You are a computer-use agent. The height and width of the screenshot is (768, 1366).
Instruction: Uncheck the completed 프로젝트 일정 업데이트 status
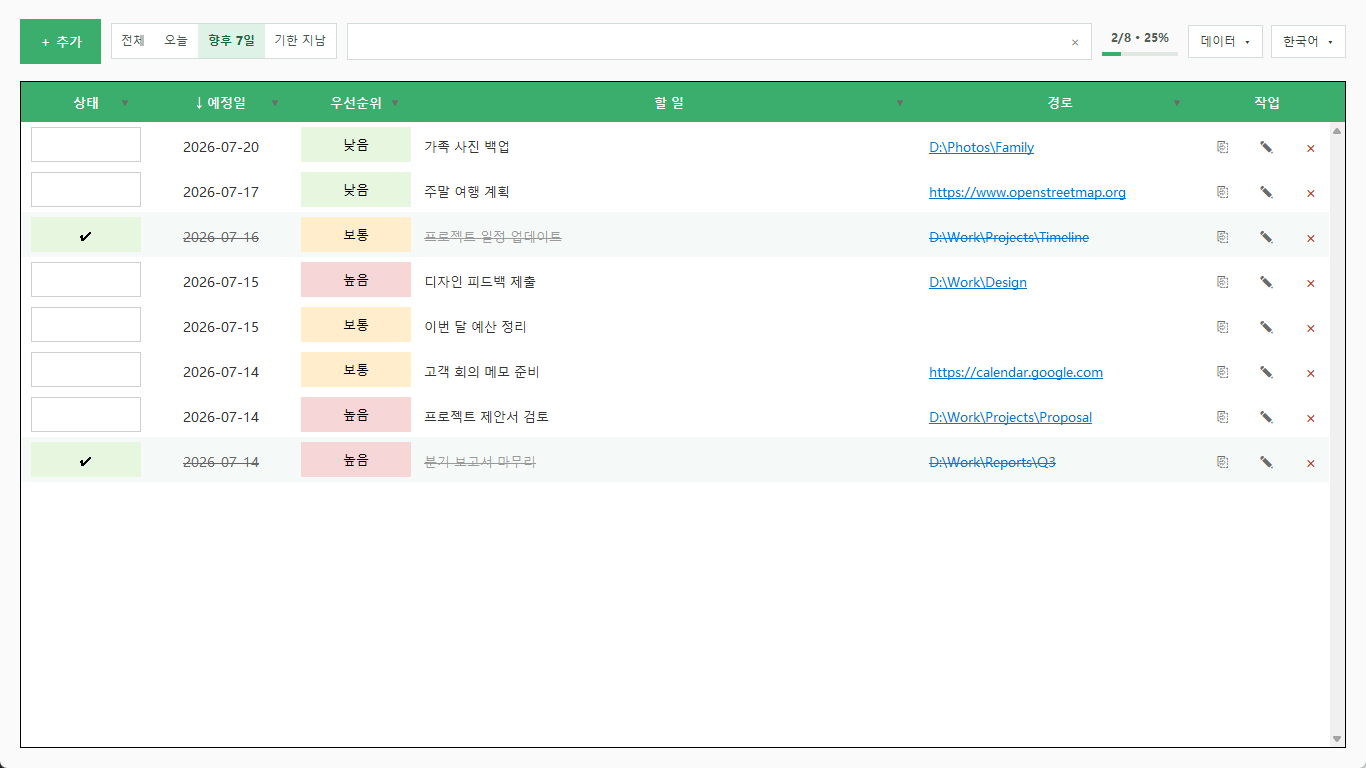pyautogui.click(x=86, y=235)
